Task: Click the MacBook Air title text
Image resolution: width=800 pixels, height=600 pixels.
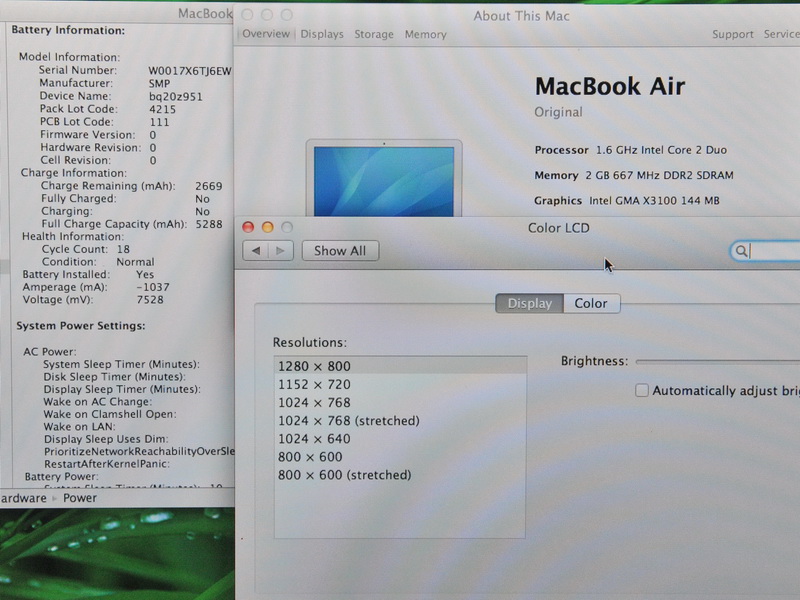Action: click(x=610, y=86)
